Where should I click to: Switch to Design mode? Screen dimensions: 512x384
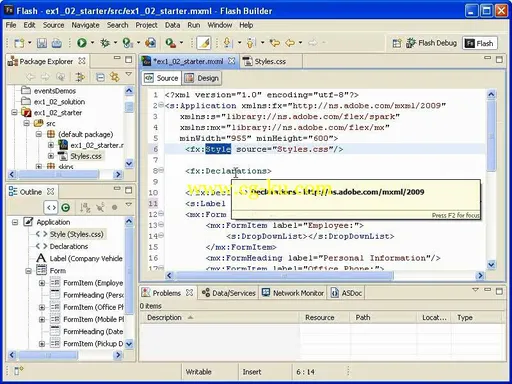(202, 78)
